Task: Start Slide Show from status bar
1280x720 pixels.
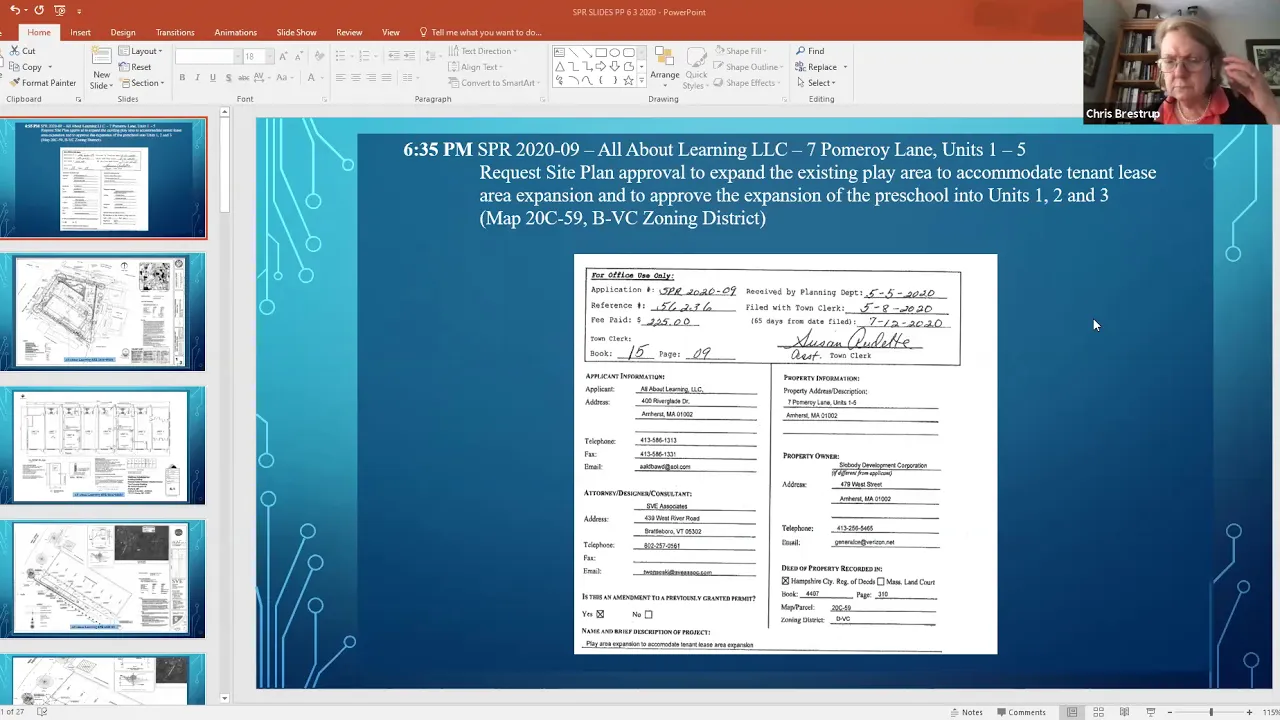Action: [x=1150, y=712]
